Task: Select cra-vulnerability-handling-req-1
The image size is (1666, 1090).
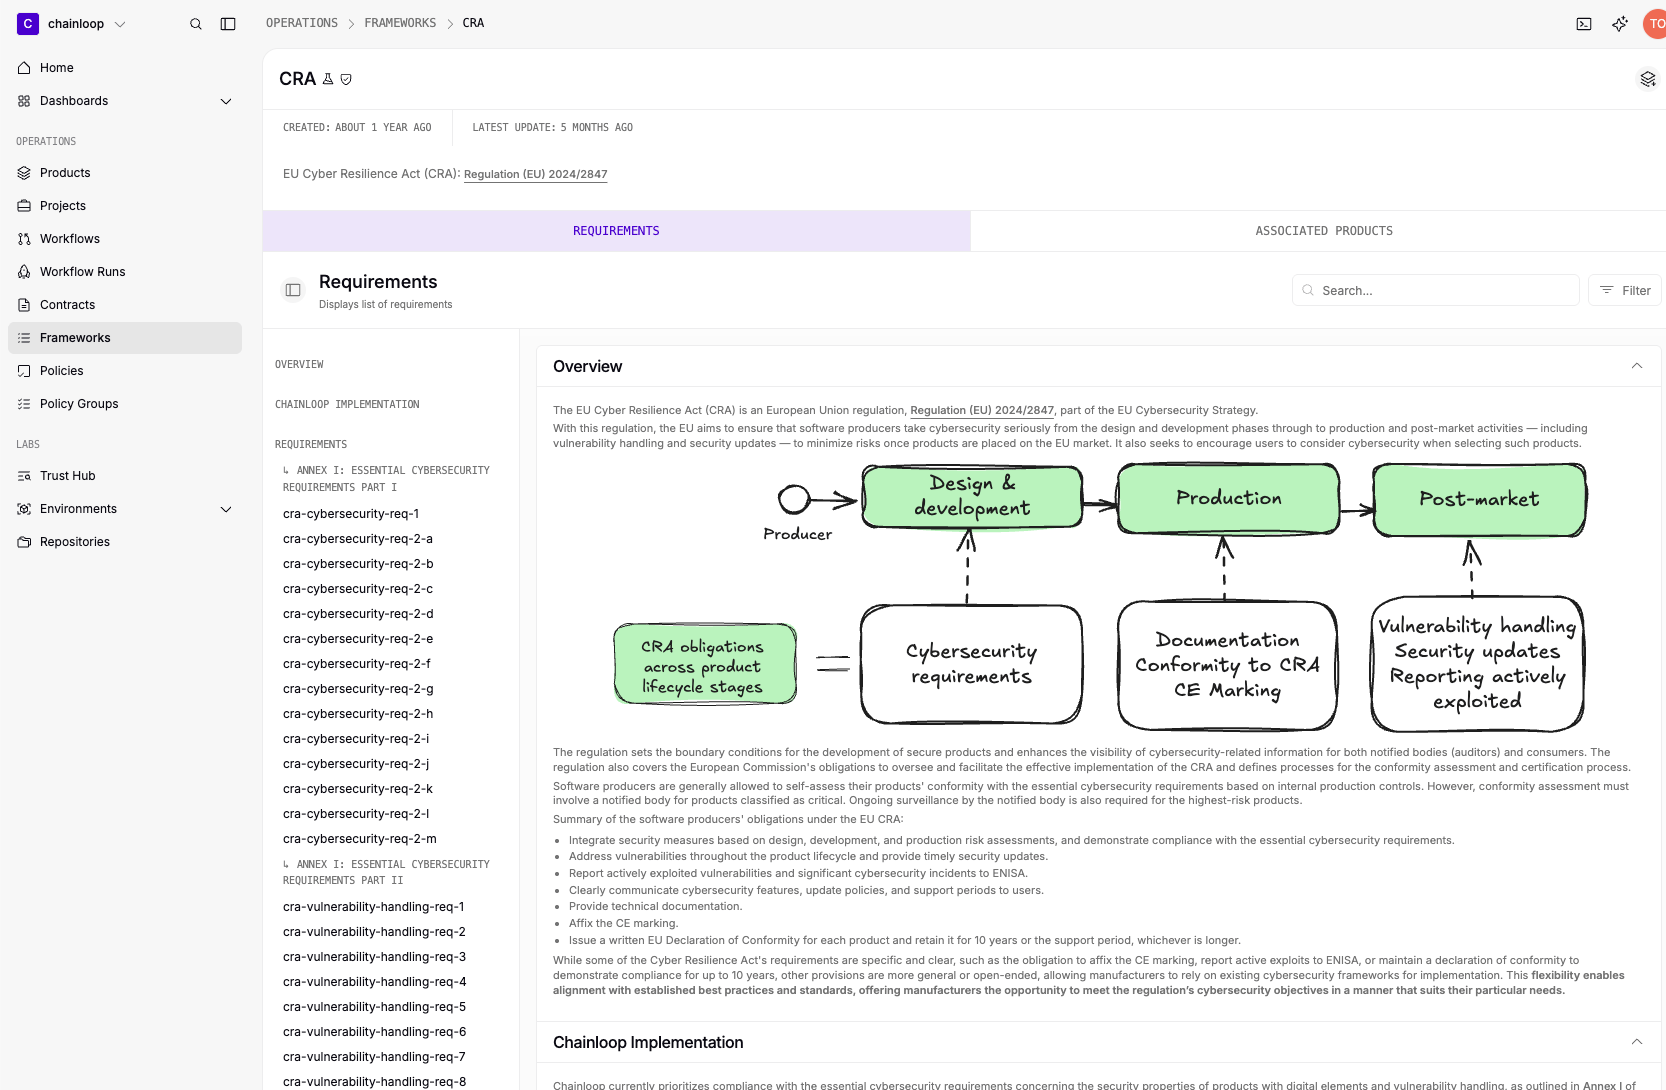Action: click(x=374, y=907)
